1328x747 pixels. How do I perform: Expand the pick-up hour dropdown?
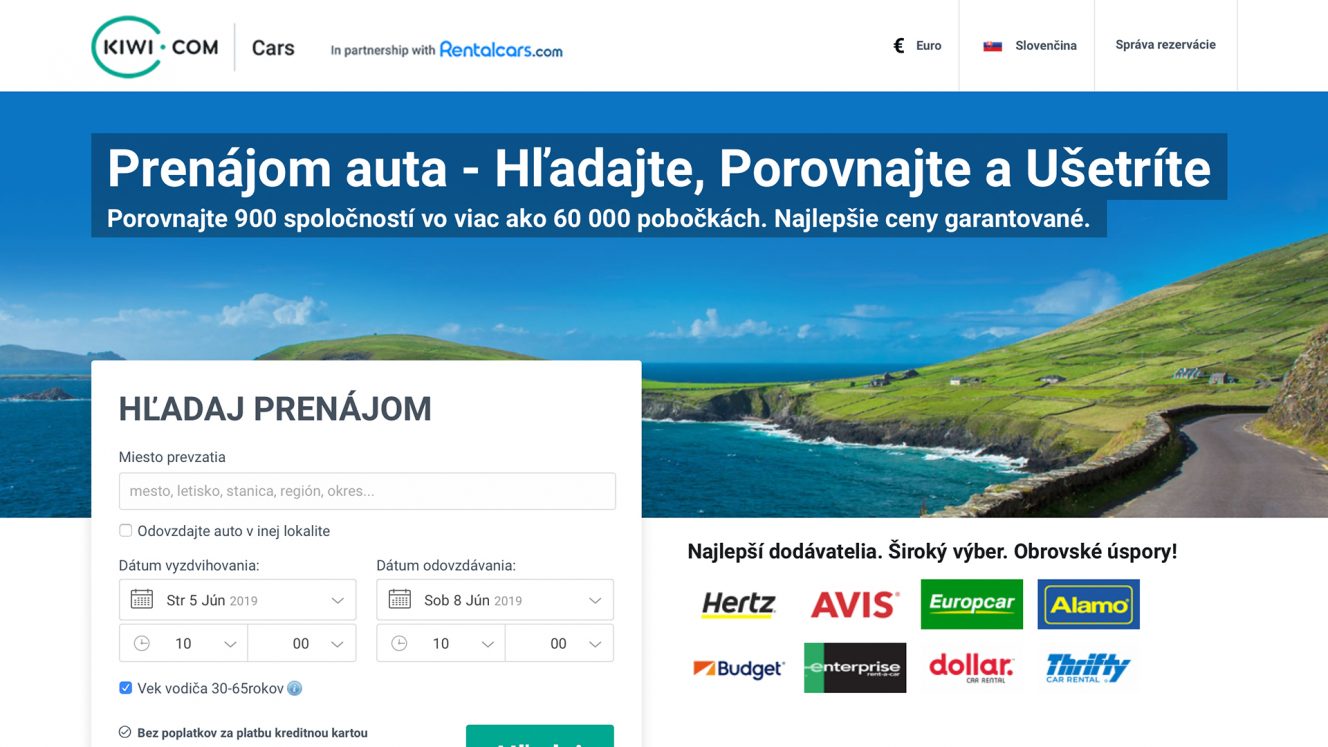[183, 643]
